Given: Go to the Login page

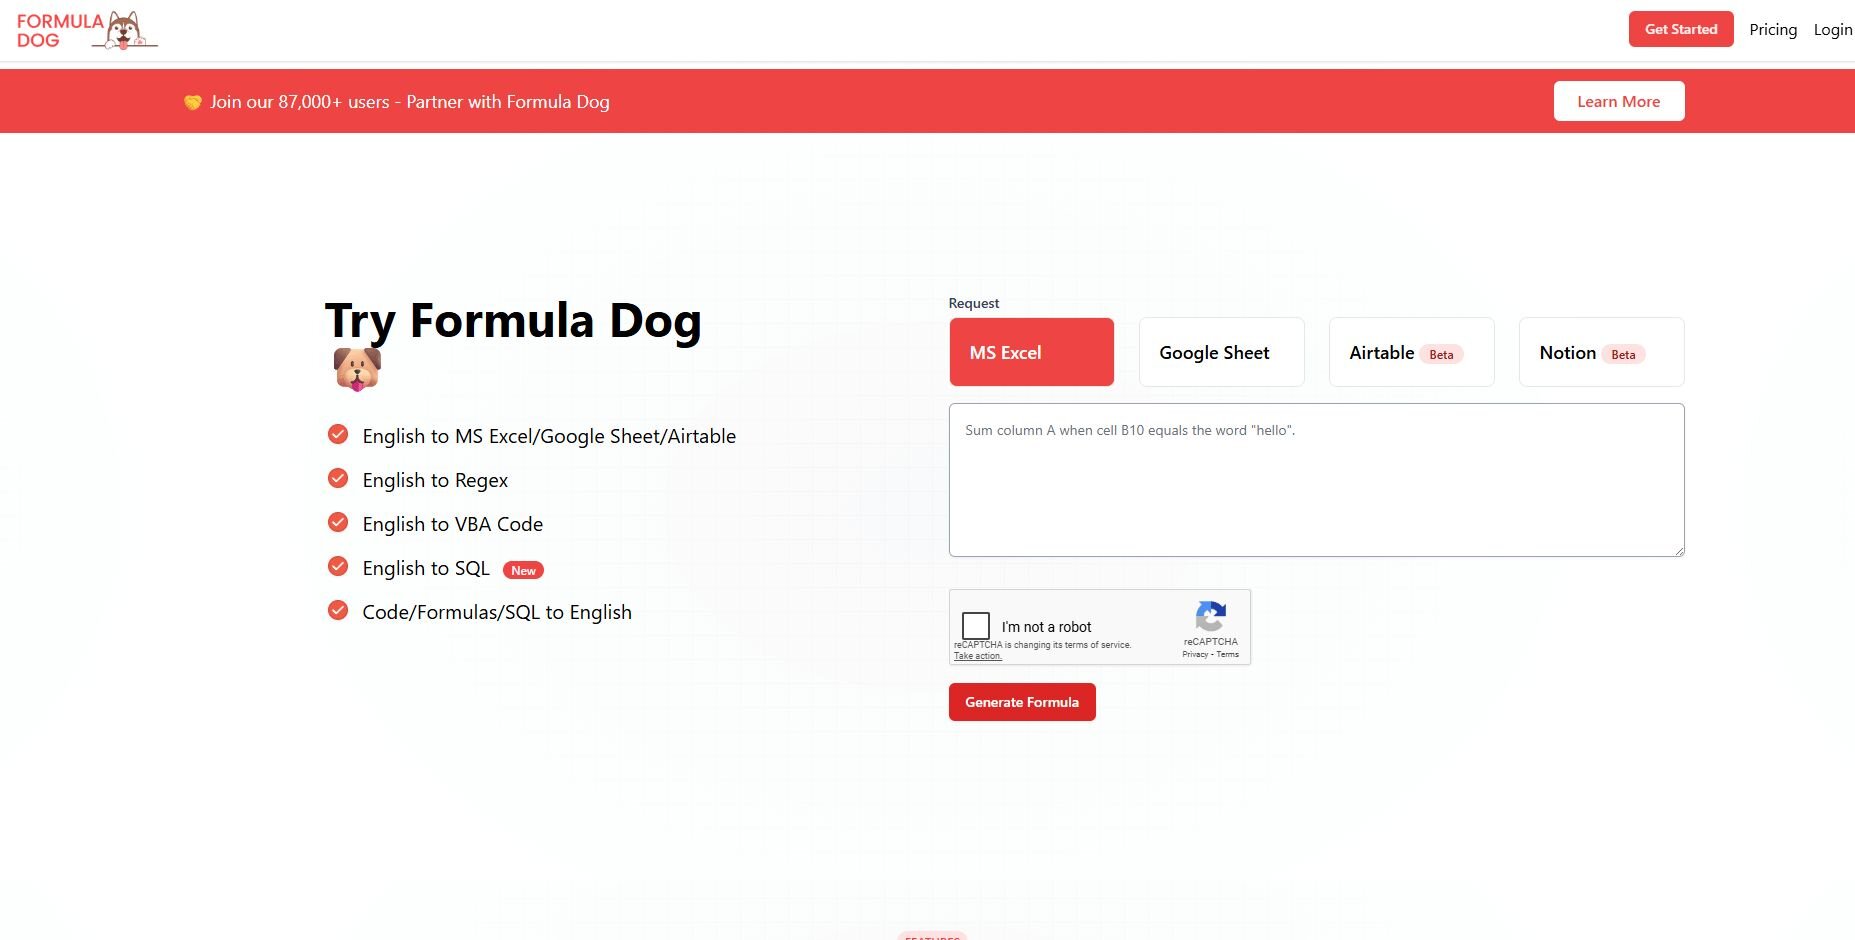Looking at the screenshot, I should [1832, 30].
